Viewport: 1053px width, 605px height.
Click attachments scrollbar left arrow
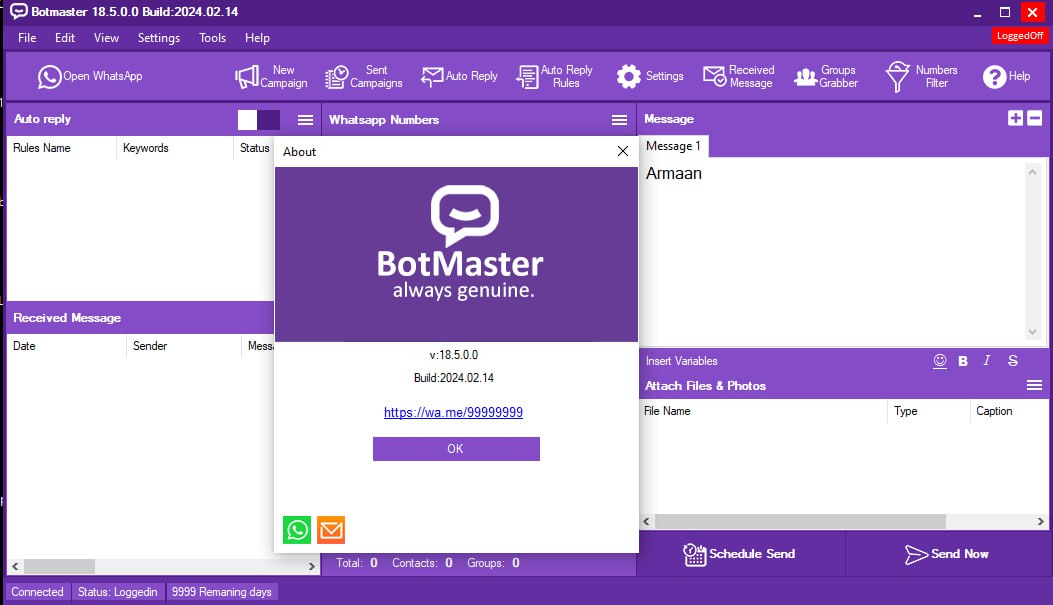(646, 521)
